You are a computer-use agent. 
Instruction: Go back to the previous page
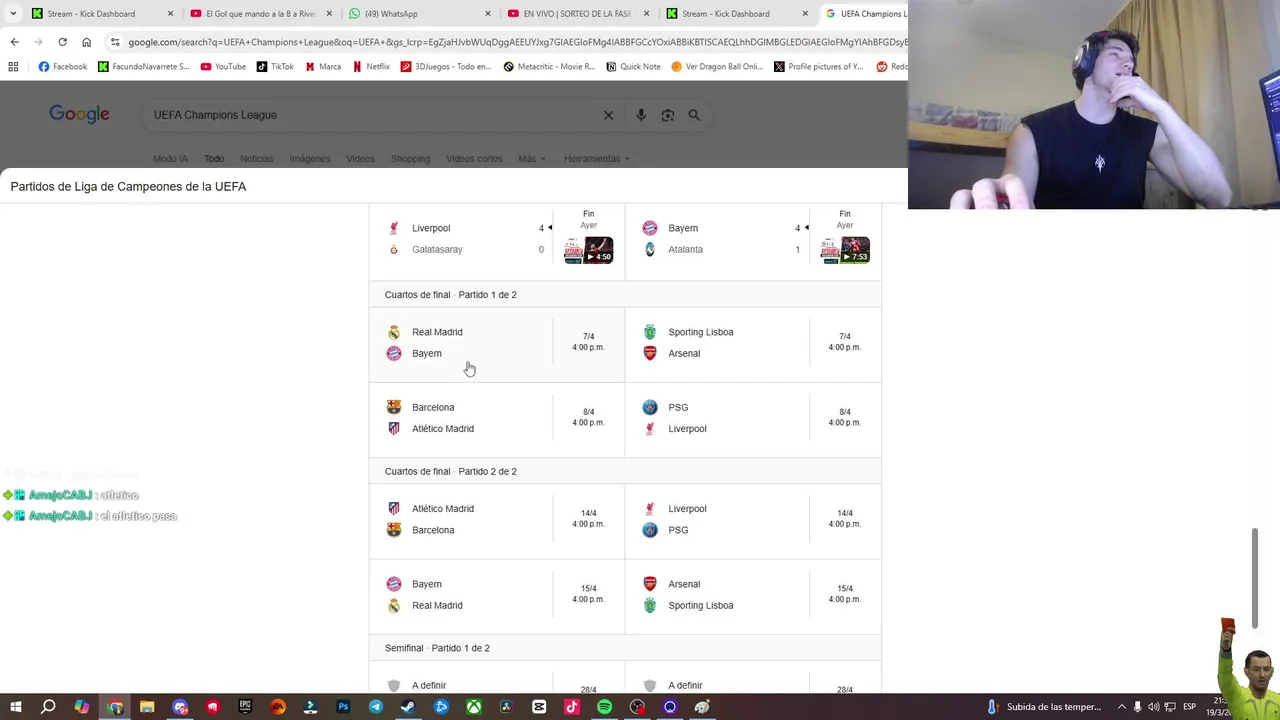[15, 42]
